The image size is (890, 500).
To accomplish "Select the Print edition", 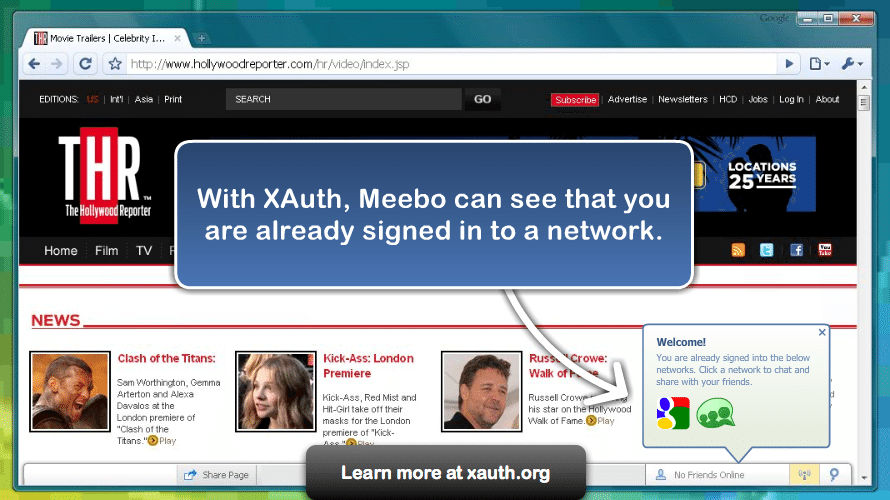I will pos(173,99).
